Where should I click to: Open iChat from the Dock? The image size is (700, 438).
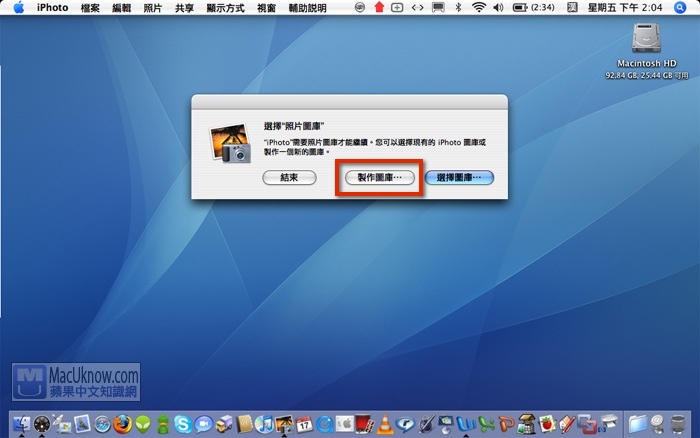click(x=203, y=424)
